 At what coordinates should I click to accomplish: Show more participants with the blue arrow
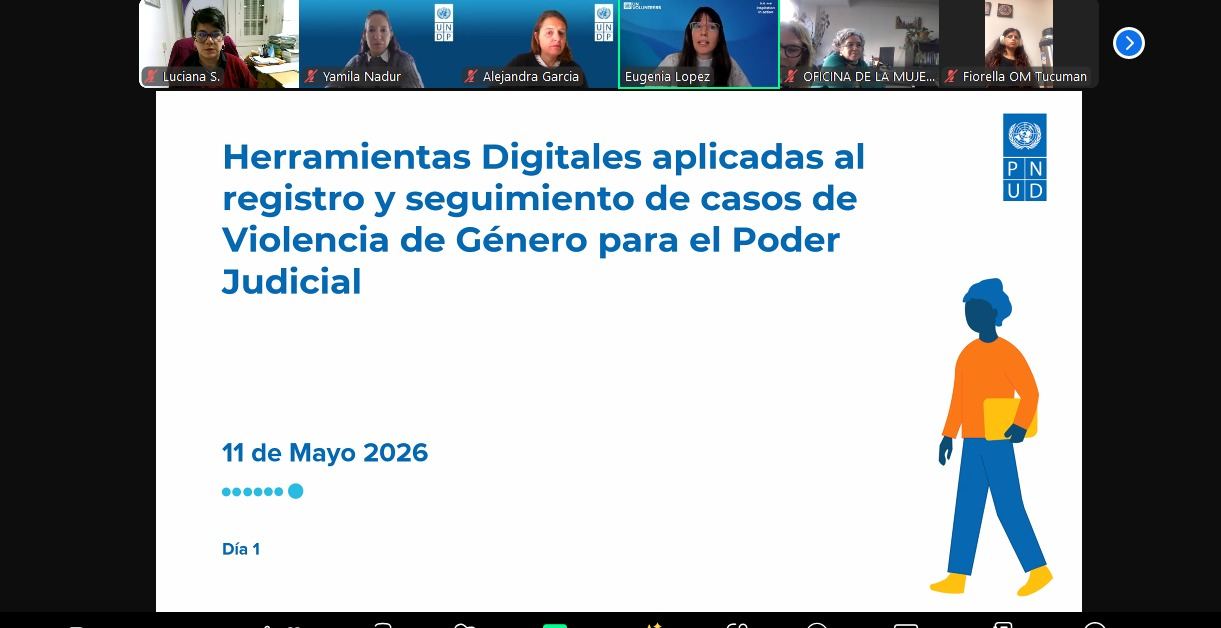1128,43
